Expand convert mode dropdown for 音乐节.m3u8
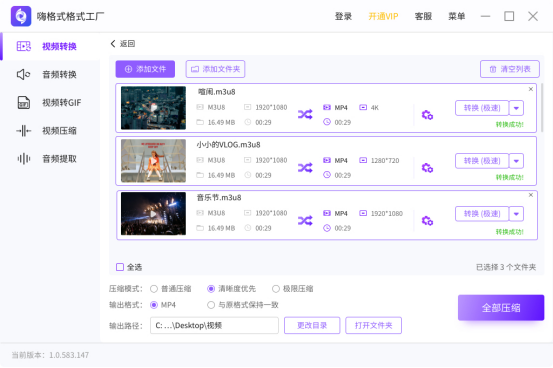Viewport: 553px width, 368px height. pos(516,214)
